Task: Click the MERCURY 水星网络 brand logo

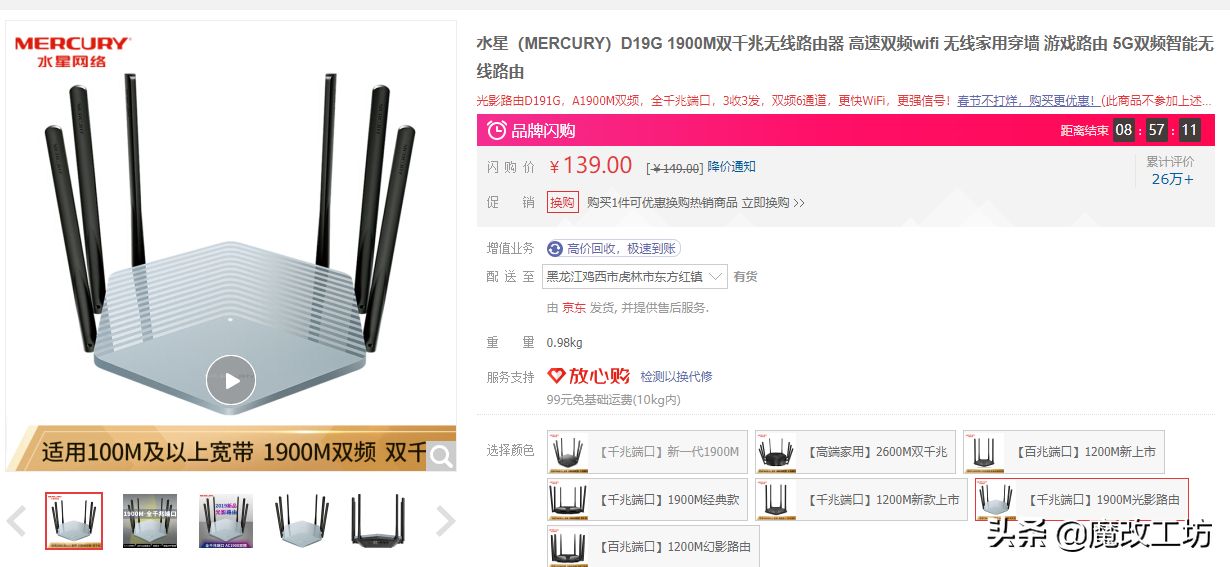Action: tap(71, 52)
